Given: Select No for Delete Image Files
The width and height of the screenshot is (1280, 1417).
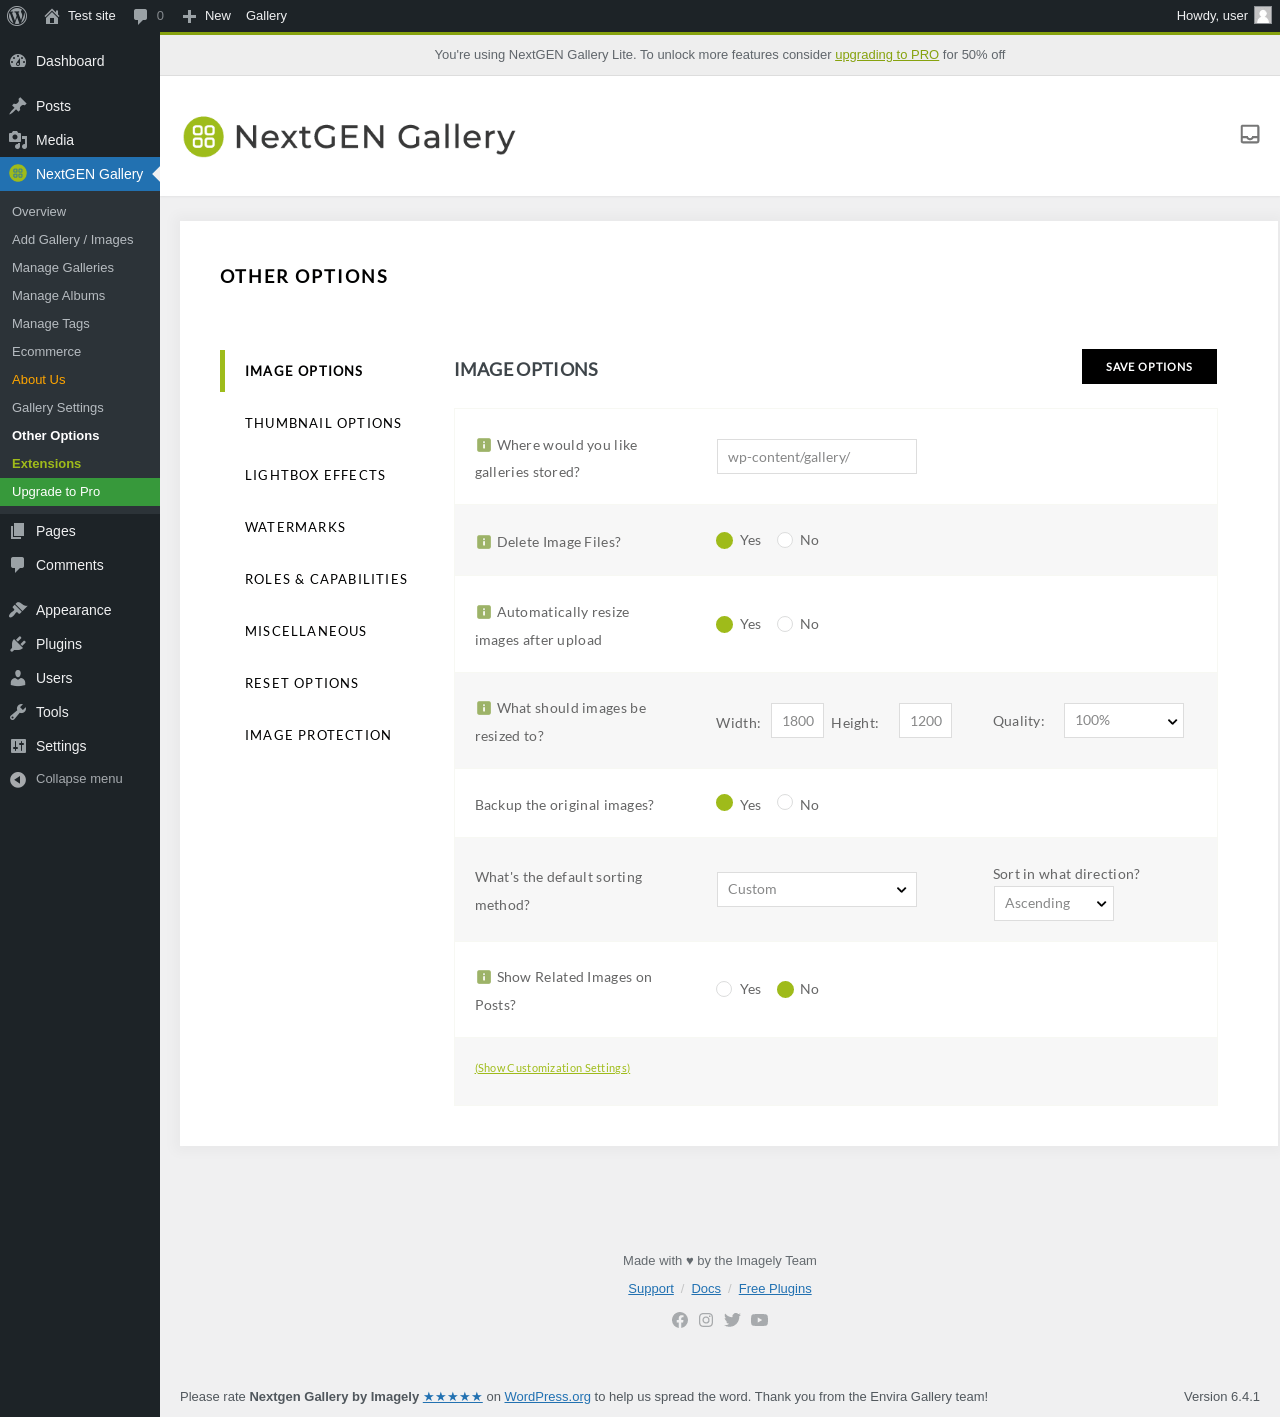Looking at the screenshot, I should point(785,540).
